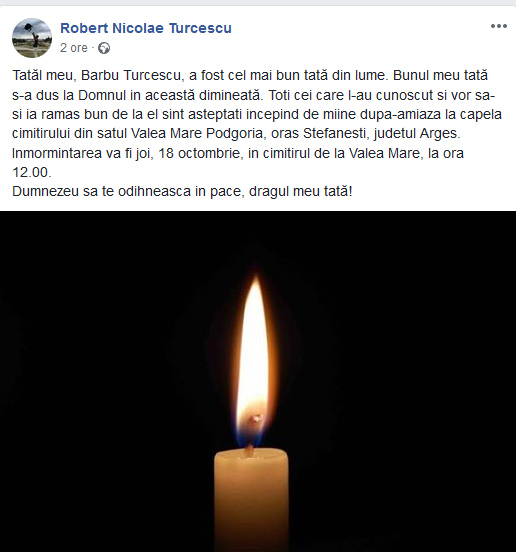Open the post options three-dots menu
The height and width of the screenshot is (552, 516).
pos(499,26)
